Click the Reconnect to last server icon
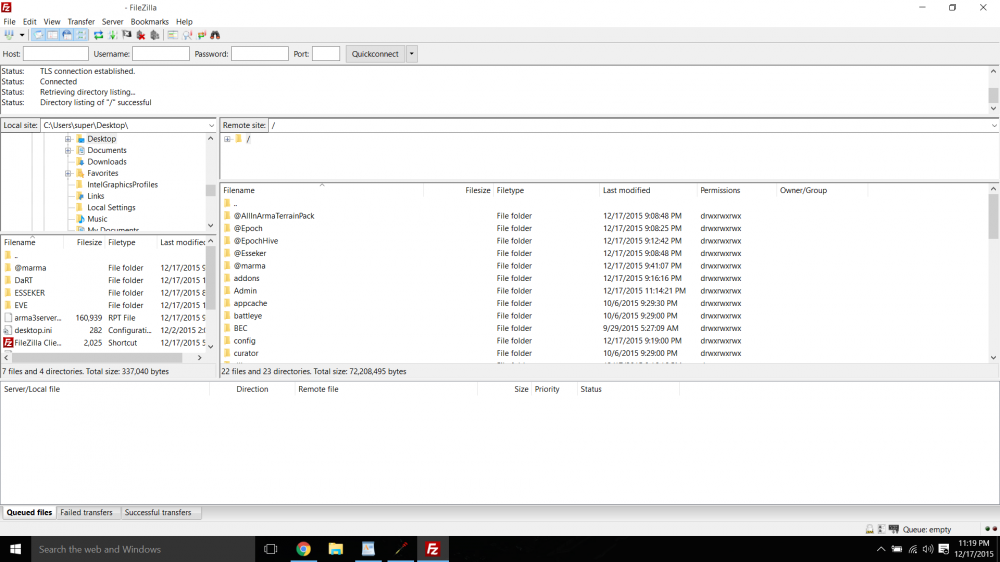The height and width of the screenshot is (562, 1000). pyautogui.click(x=154, y=35)
